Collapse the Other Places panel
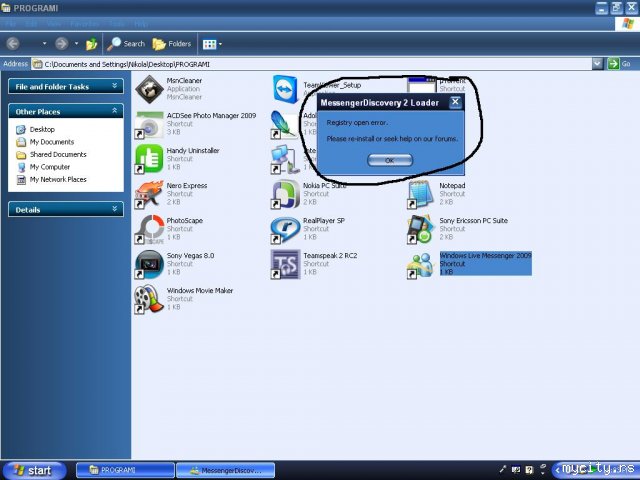 [66, 111]
